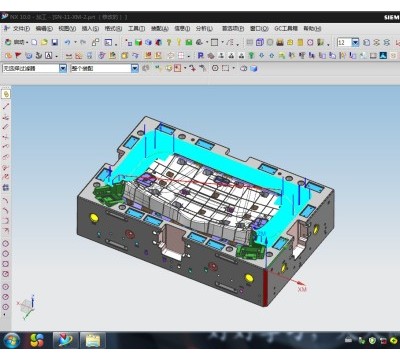Toggle the dashed rectangle selection mode icon
This screenshot has width=400, height=360.
pyautogui.click(x=226, y=68)
